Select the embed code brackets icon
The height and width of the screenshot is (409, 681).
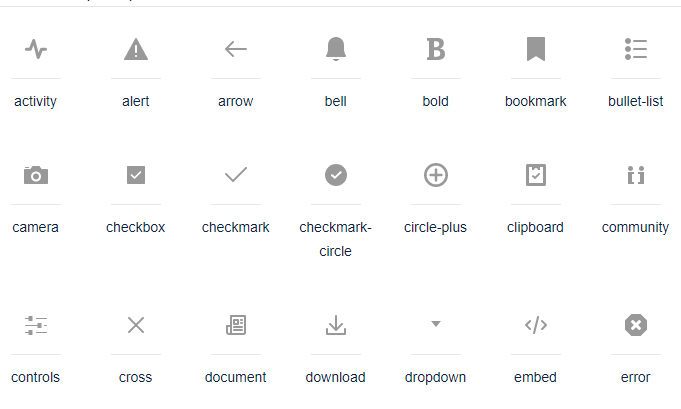(x=536, y=325)
